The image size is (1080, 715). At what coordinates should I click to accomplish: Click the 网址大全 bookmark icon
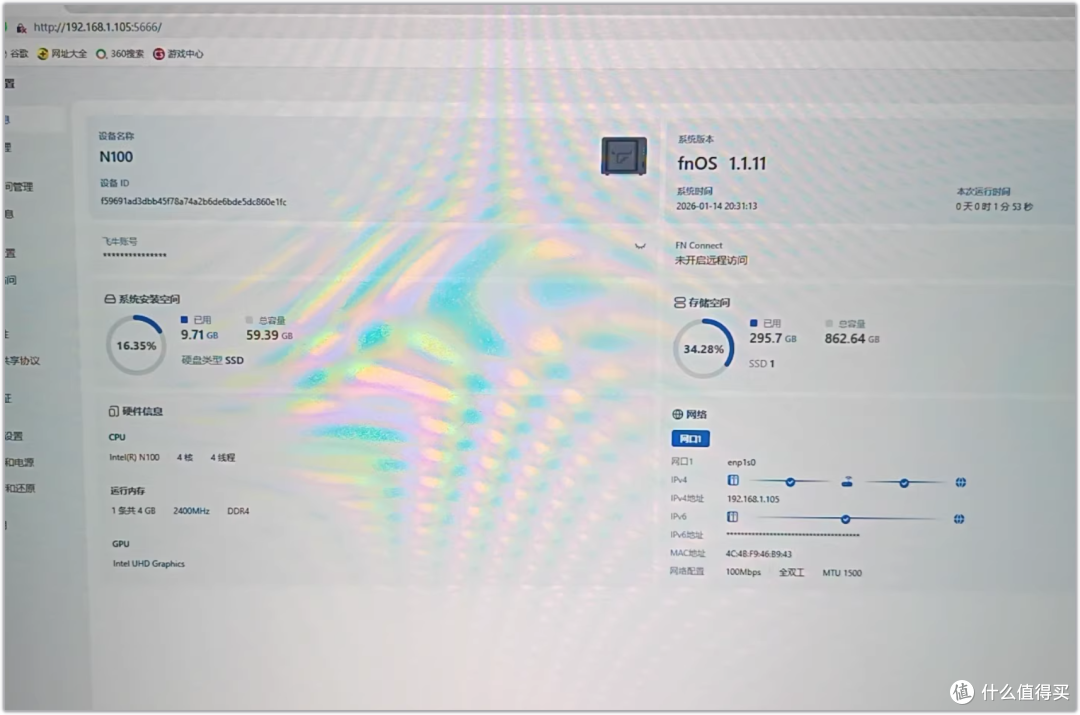click(x=43, y=54)
